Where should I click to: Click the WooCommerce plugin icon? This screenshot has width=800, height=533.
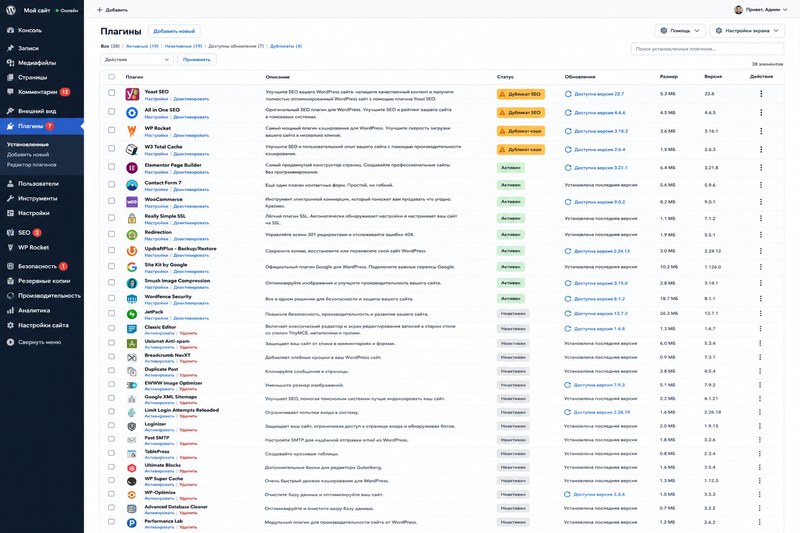click(132, 202)
